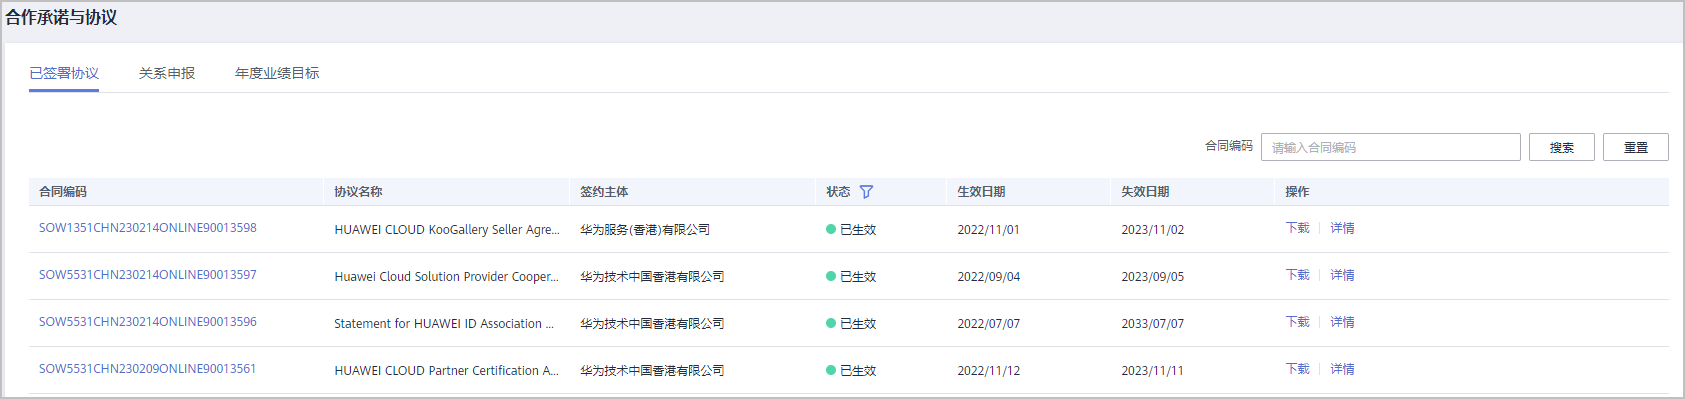The height and width of the screenshot is (399, 1685).
Task: Download the KooGallery Seller Agreement
Action: [x=1297, y=228]
